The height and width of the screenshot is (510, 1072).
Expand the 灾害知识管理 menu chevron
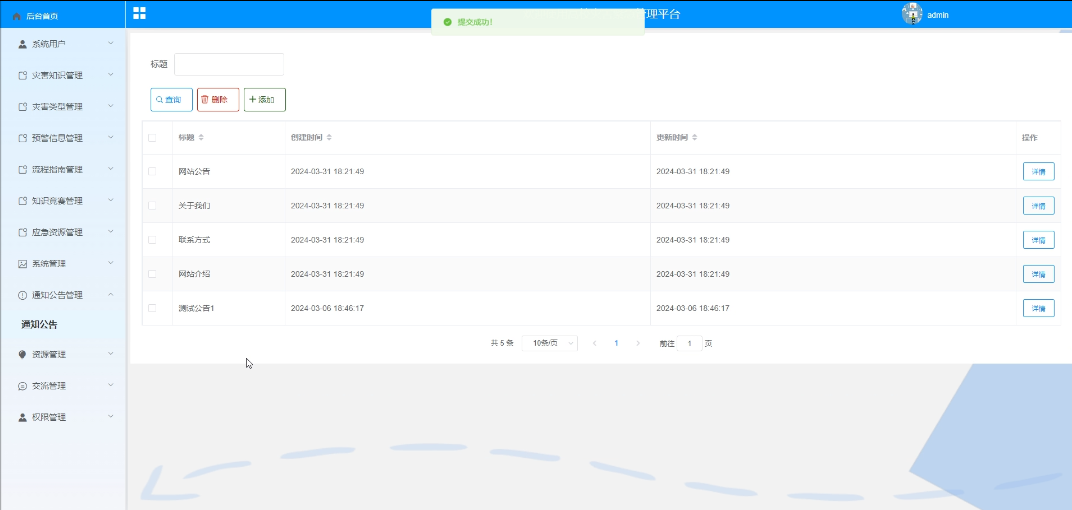(111, 75)
